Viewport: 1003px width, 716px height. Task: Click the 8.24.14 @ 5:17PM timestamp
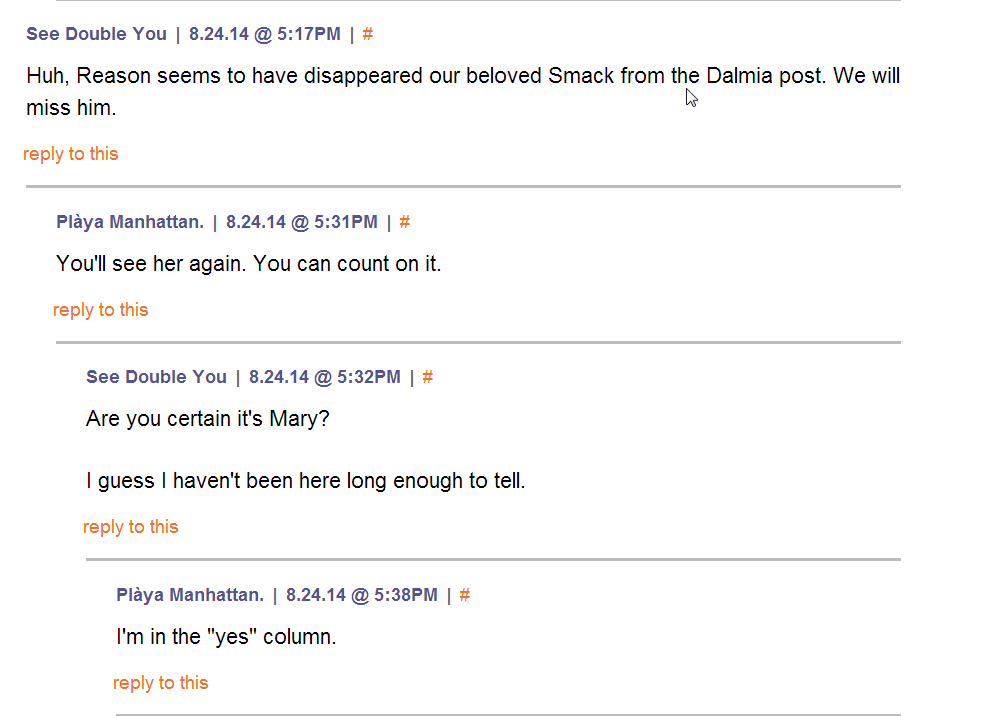point(265,34)
